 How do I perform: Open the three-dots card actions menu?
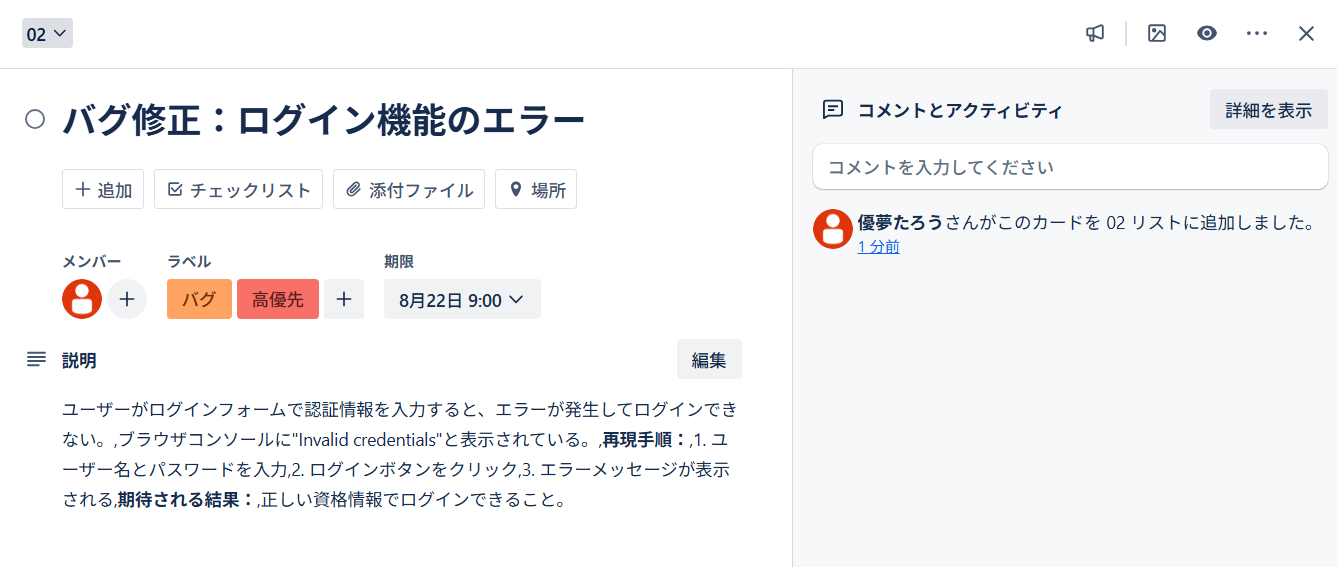click(1257, 33)
